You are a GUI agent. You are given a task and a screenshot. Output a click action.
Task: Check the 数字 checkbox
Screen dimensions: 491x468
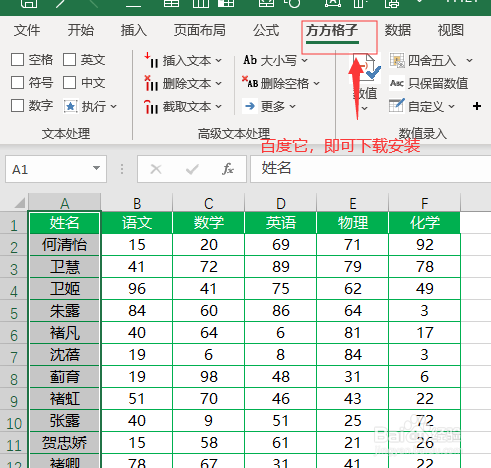point(17,106)
